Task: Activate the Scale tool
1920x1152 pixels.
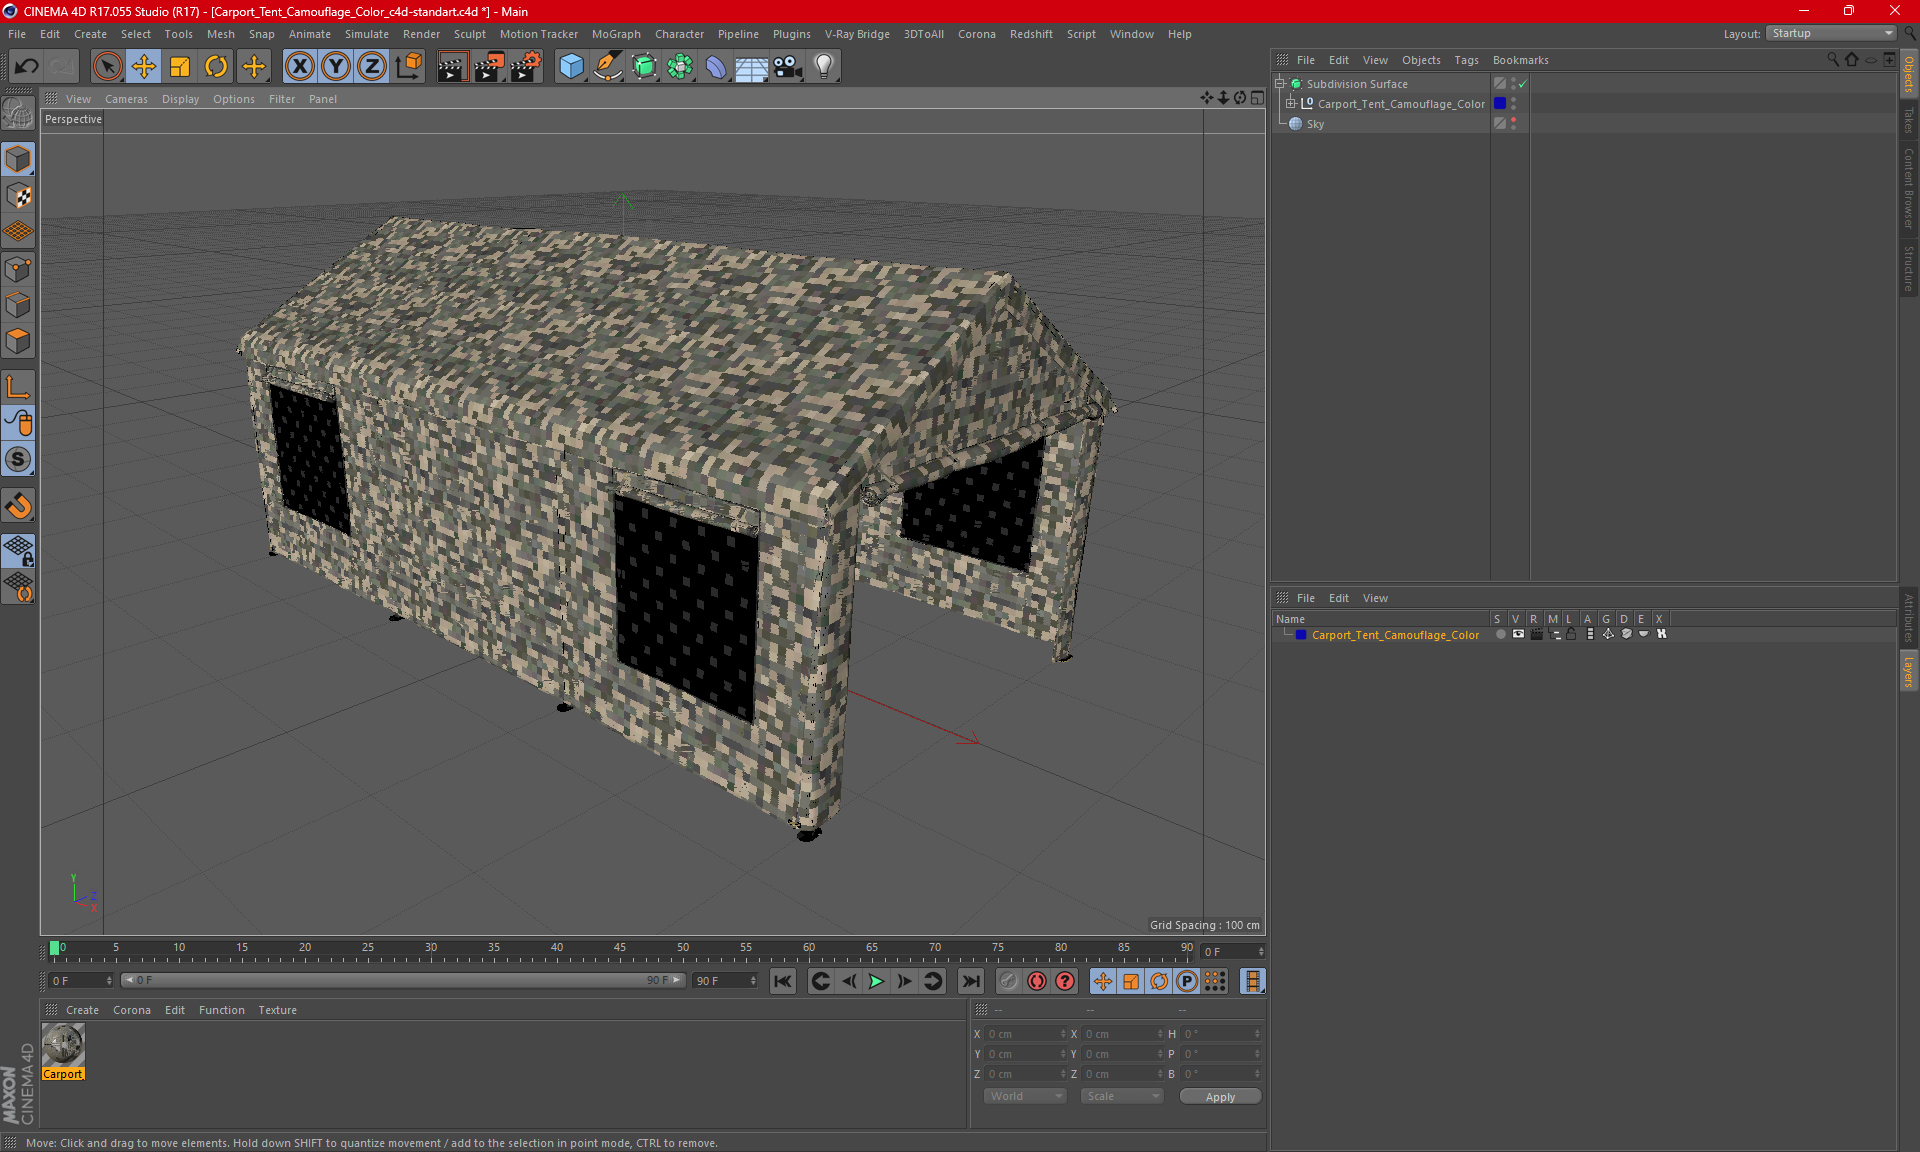Action: 180,67
